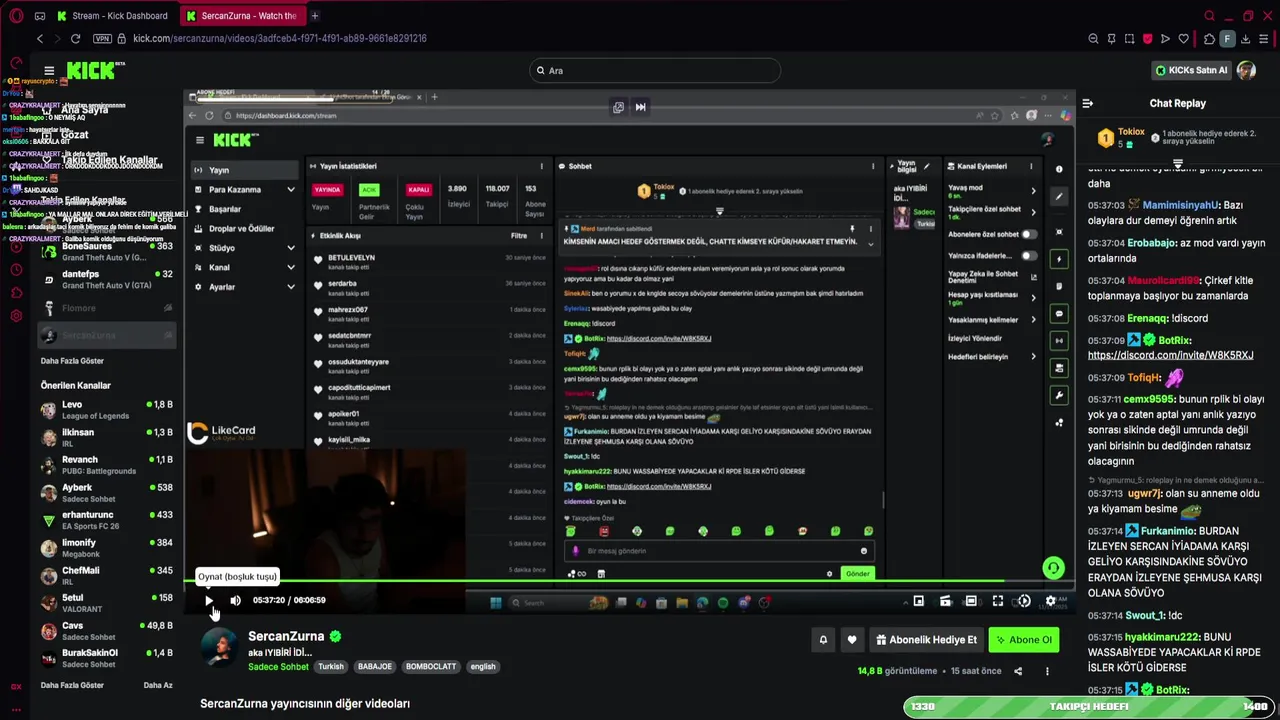Open the Sadece Sohbet category link
This screenshot has width=1280, height=720.
[x=278, y=667]
